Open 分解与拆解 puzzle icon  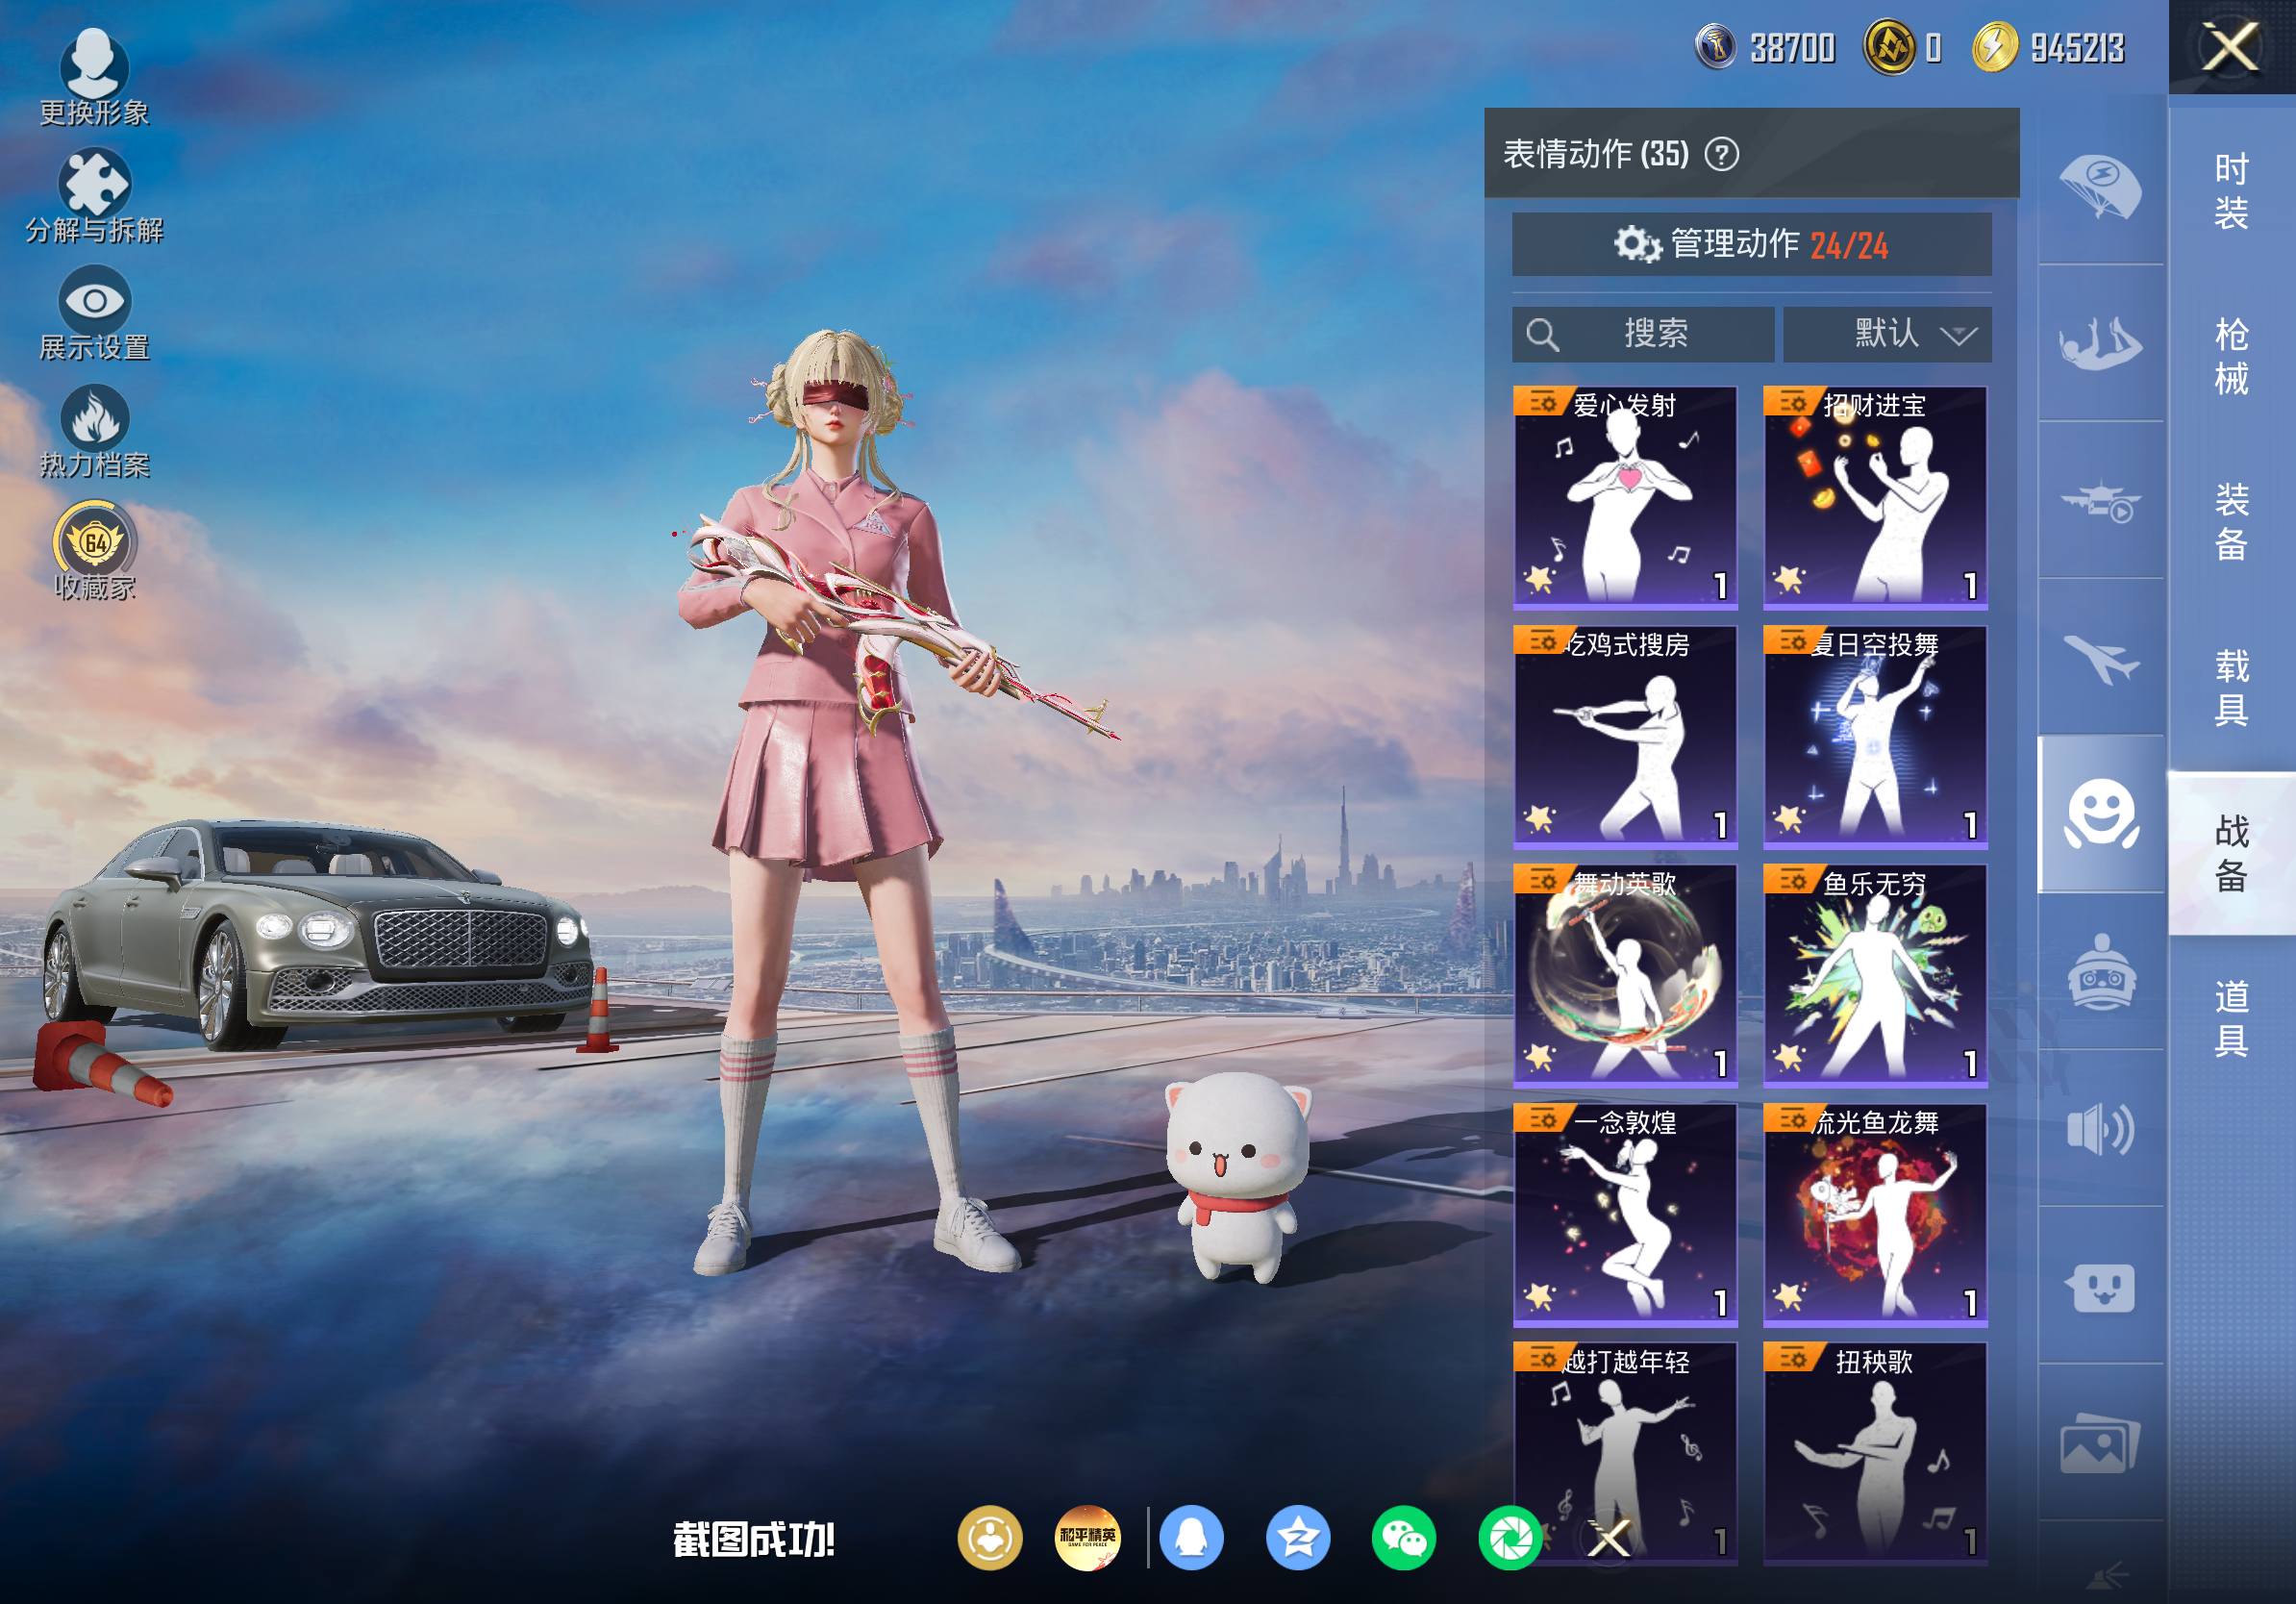[x=94, y=195]
